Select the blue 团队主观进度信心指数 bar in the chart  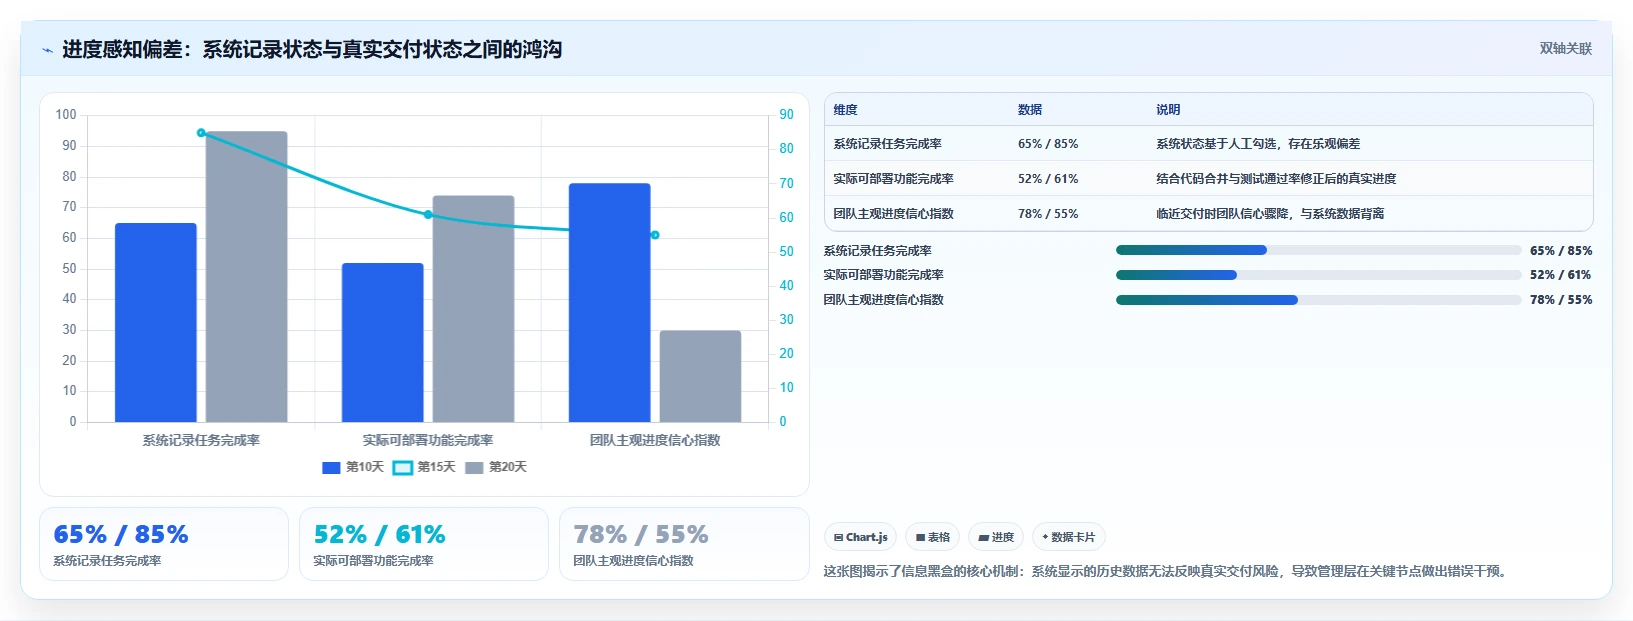click(610, 302)
